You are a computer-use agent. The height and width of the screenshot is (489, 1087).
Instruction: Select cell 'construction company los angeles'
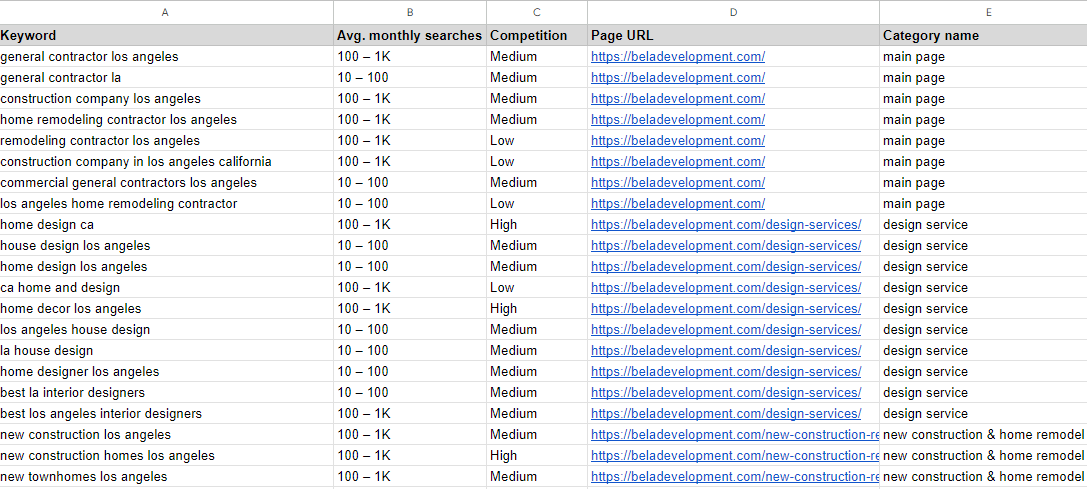(x=166, y=98)
